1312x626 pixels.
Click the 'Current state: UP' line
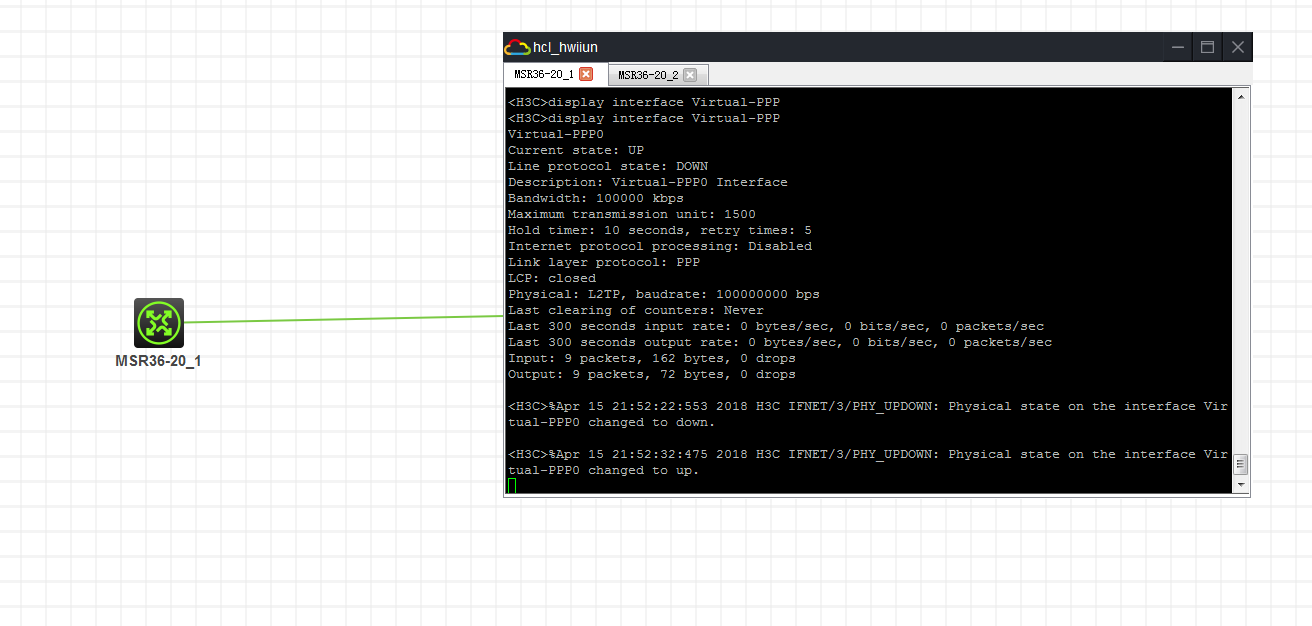tap(576, 150)
